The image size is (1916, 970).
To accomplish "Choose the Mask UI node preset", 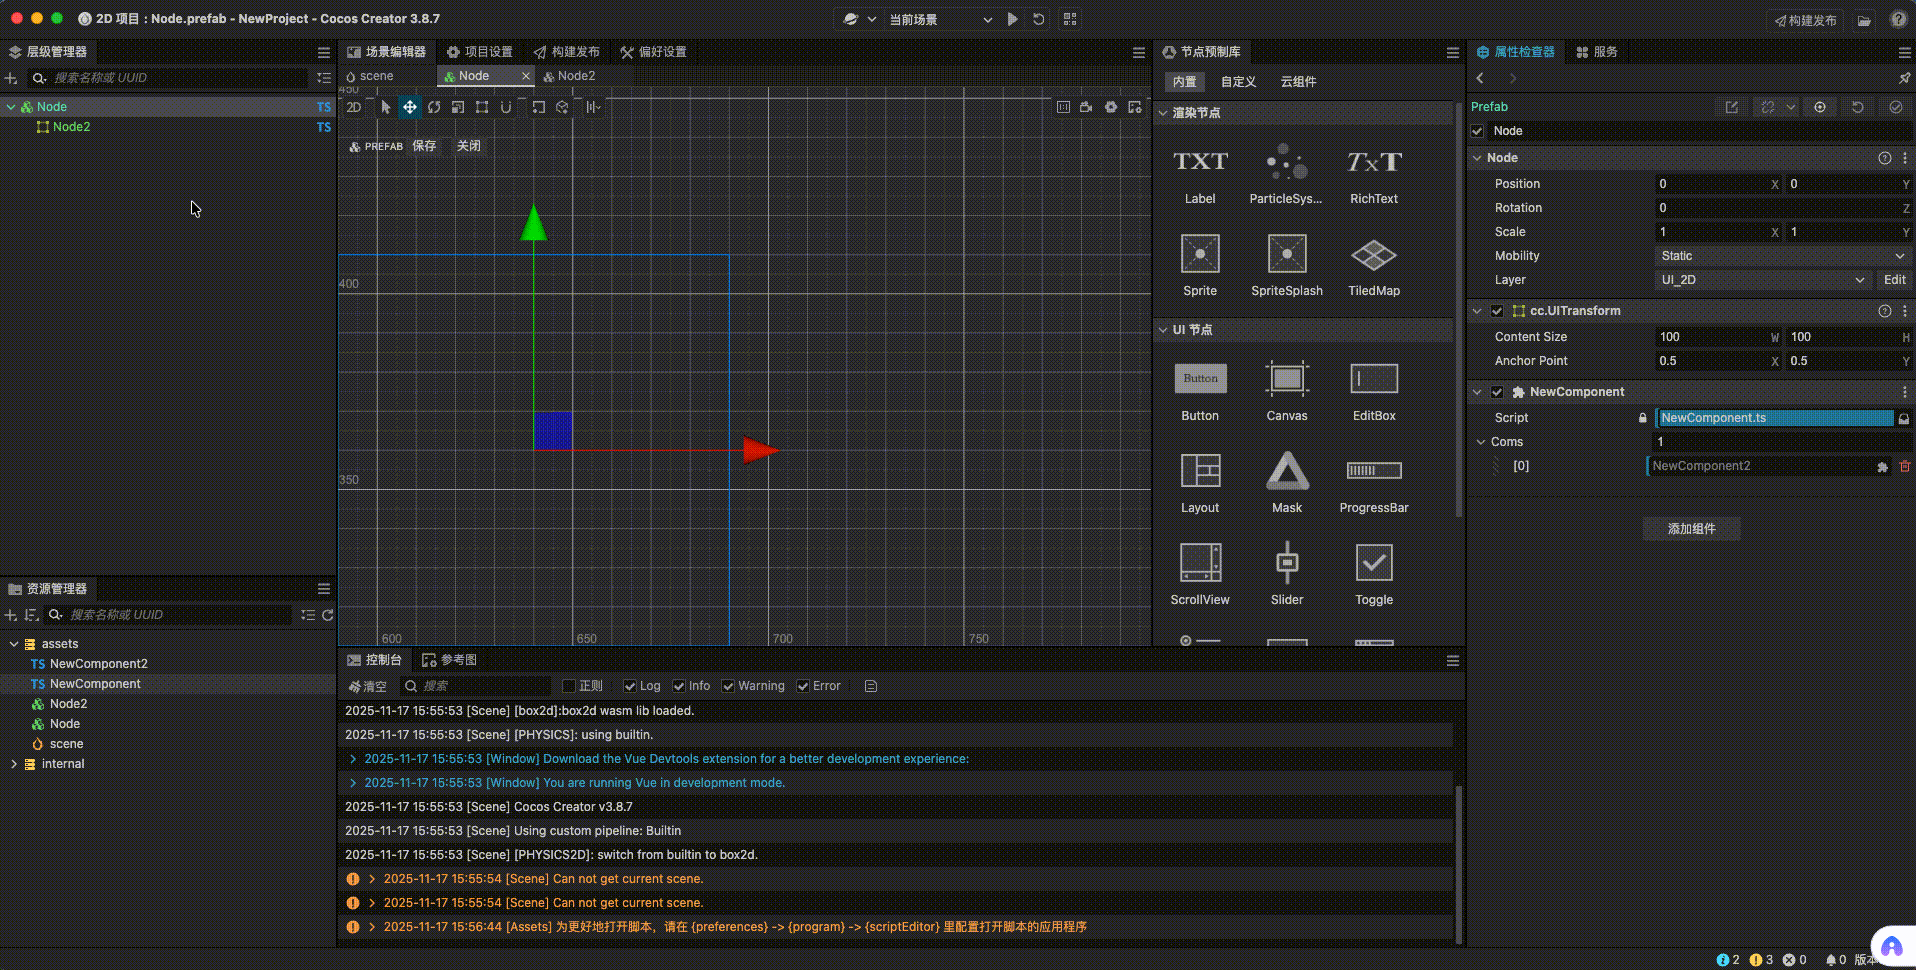I will pyautogui.click(x=1287, y=483).
